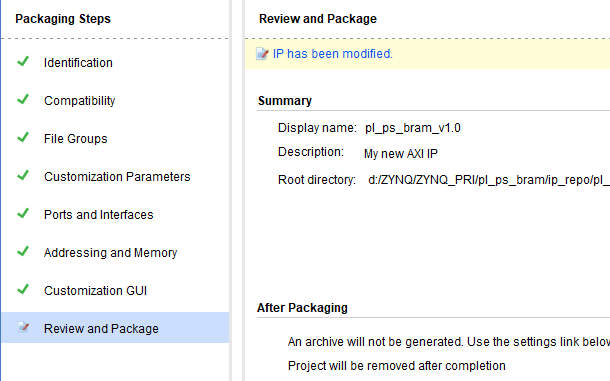Select the Review and Package step
This screenshot has height=381, width=610.
coord(115,328)
